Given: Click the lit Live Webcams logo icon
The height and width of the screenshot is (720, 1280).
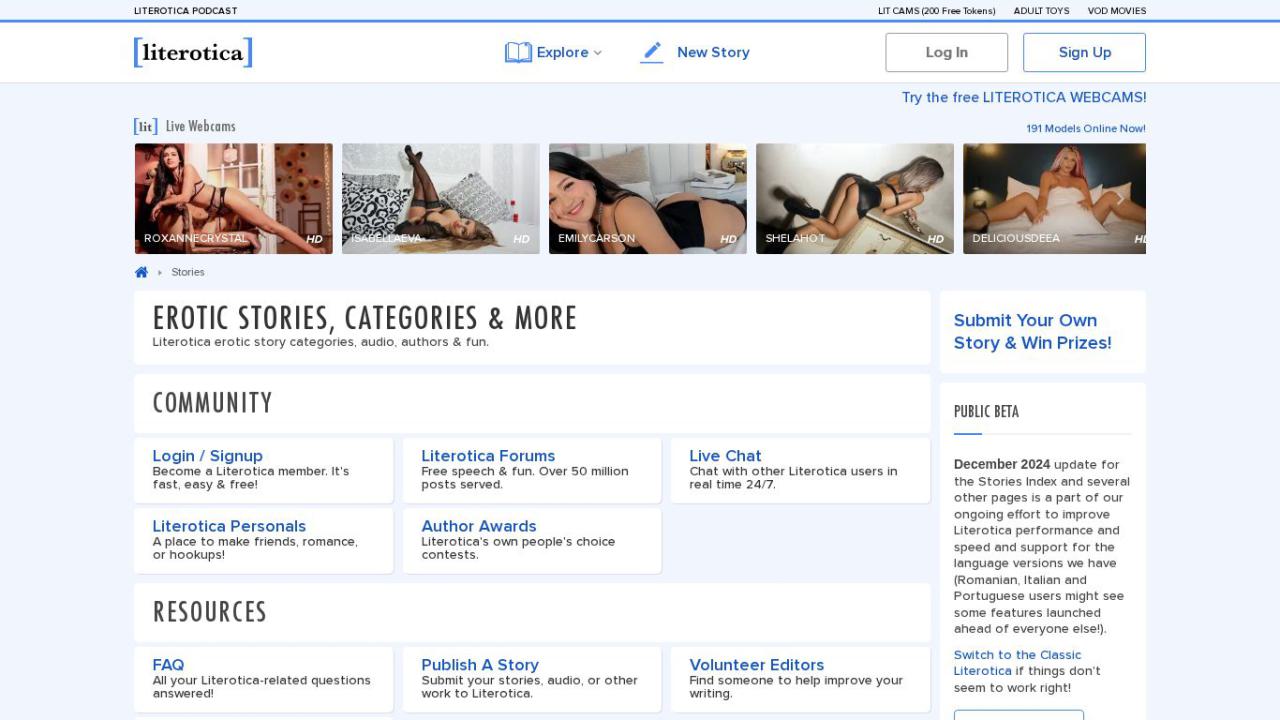Looking at the screenshot, I should pos(146,126).
